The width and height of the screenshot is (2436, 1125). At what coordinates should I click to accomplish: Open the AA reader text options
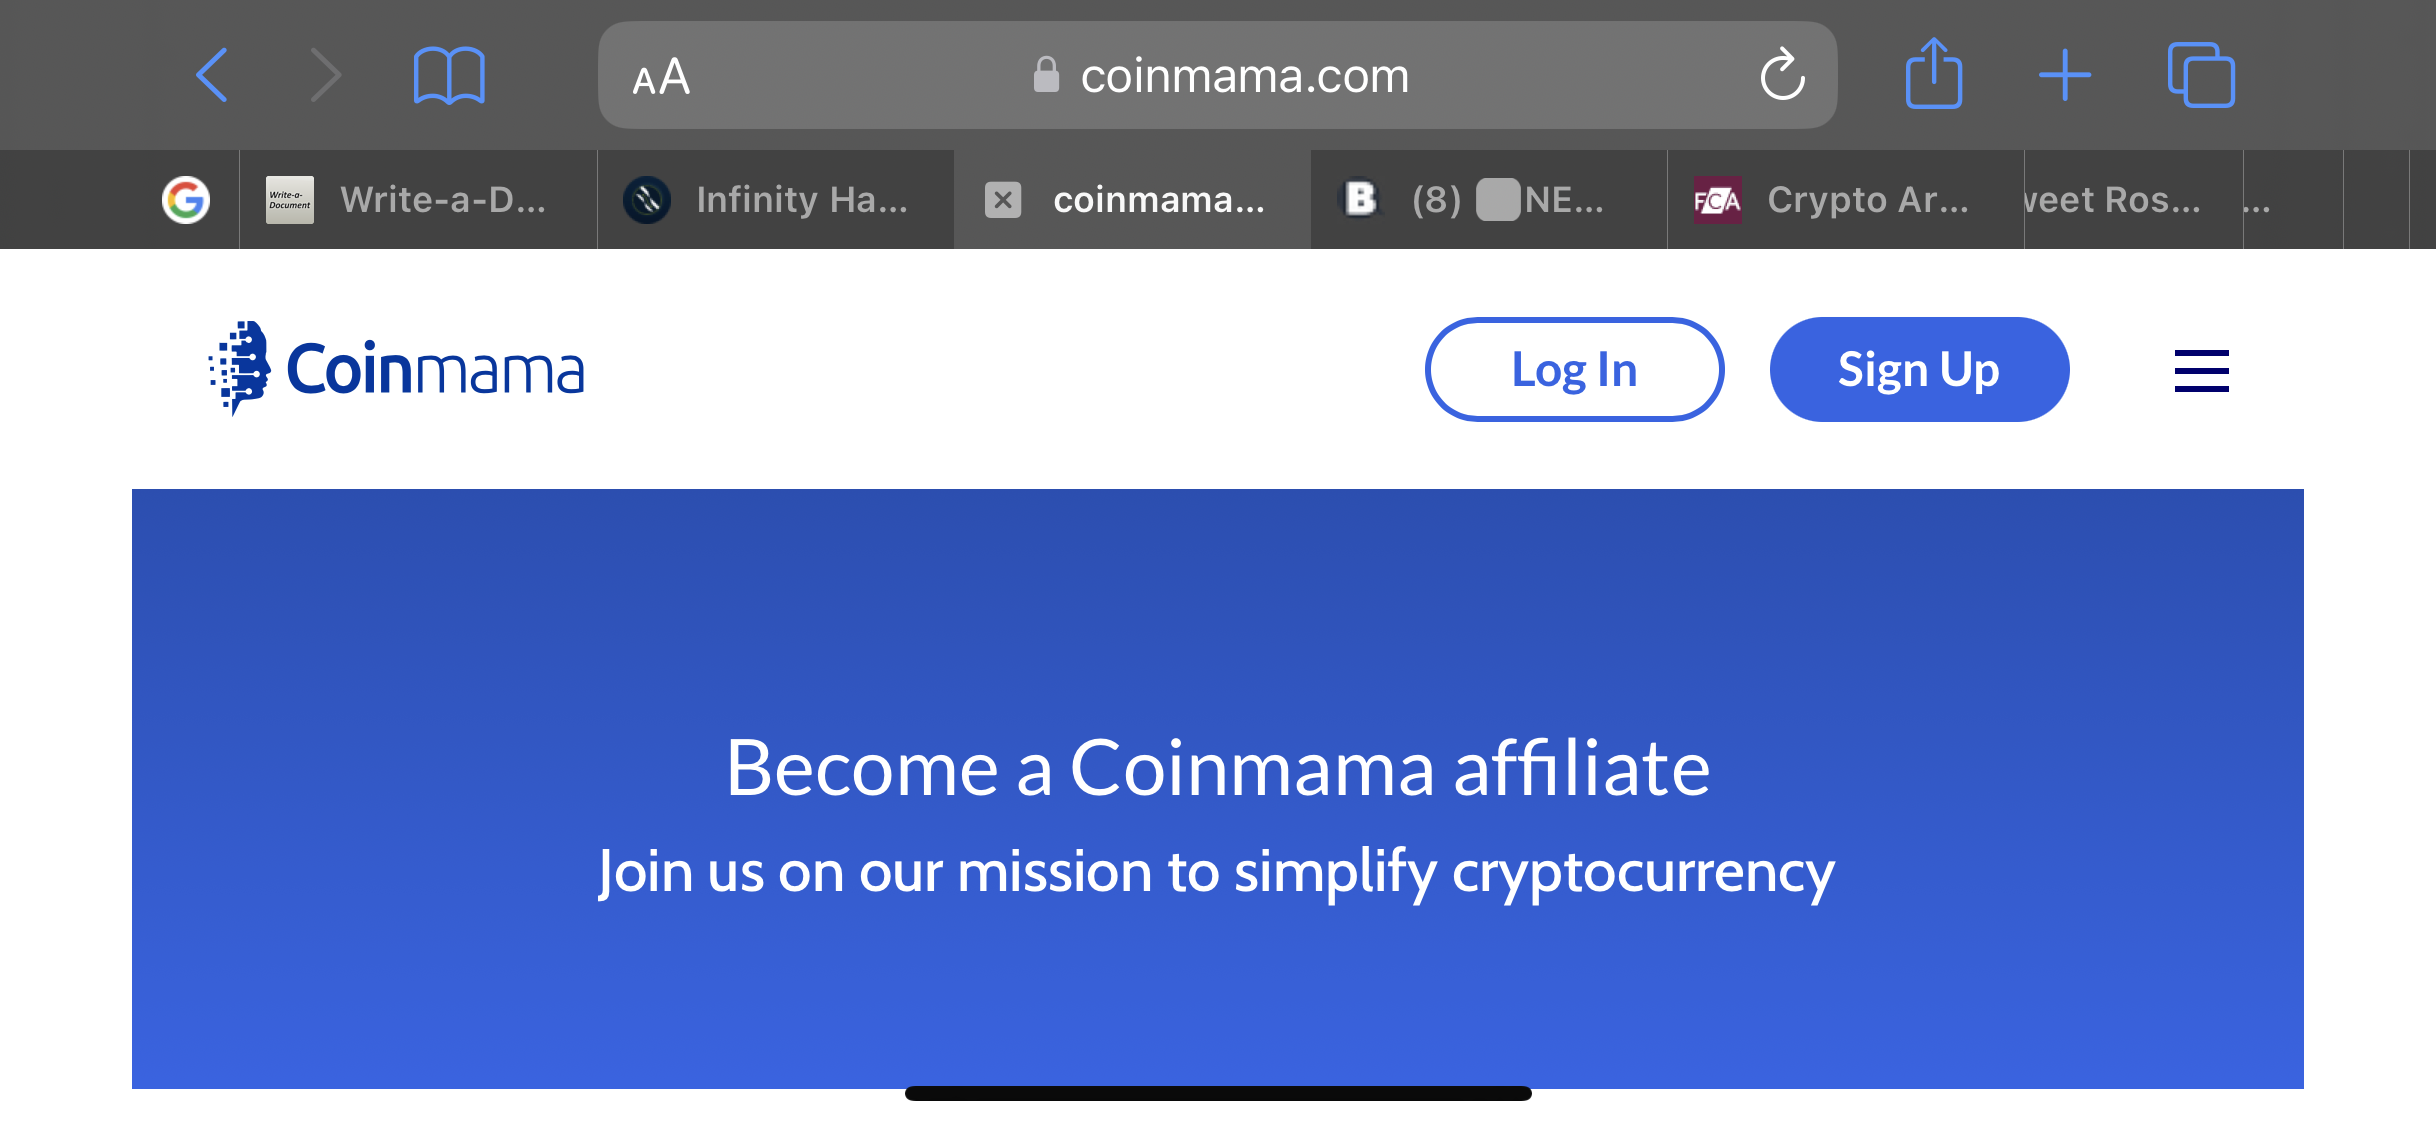[x=661, y=77]
